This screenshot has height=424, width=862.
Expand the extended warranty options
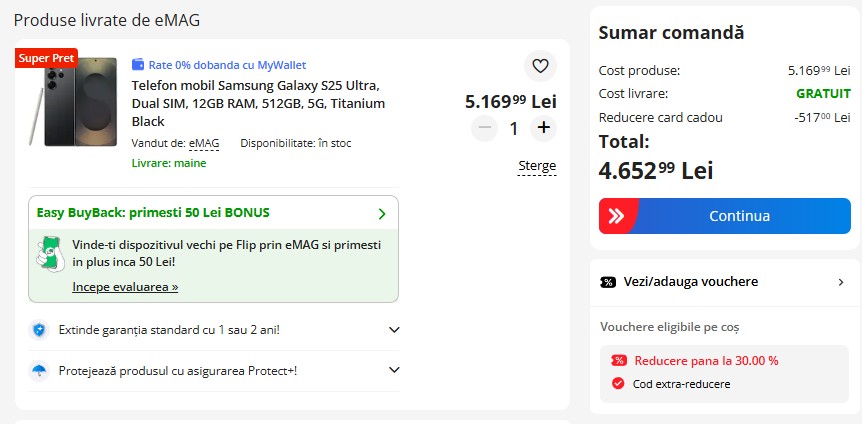(393, 329)
